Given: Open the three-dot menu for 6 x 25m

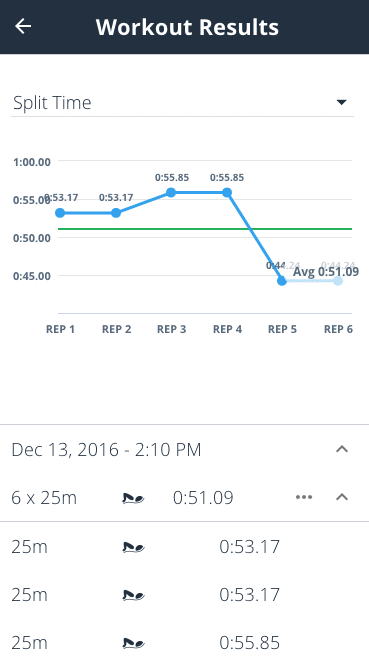Looking at the screenshot, I should coord(304,497).
